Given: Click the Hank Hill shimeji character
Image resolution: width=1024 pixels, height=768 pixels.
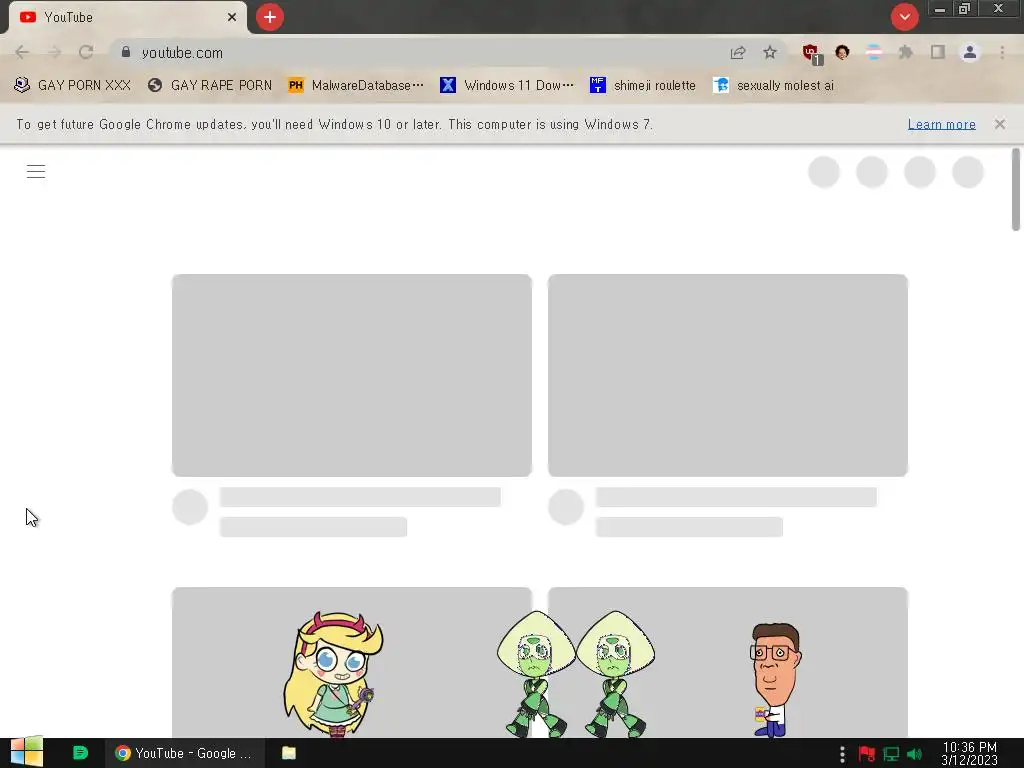Looking at the screenshot, I should (775, 679).
